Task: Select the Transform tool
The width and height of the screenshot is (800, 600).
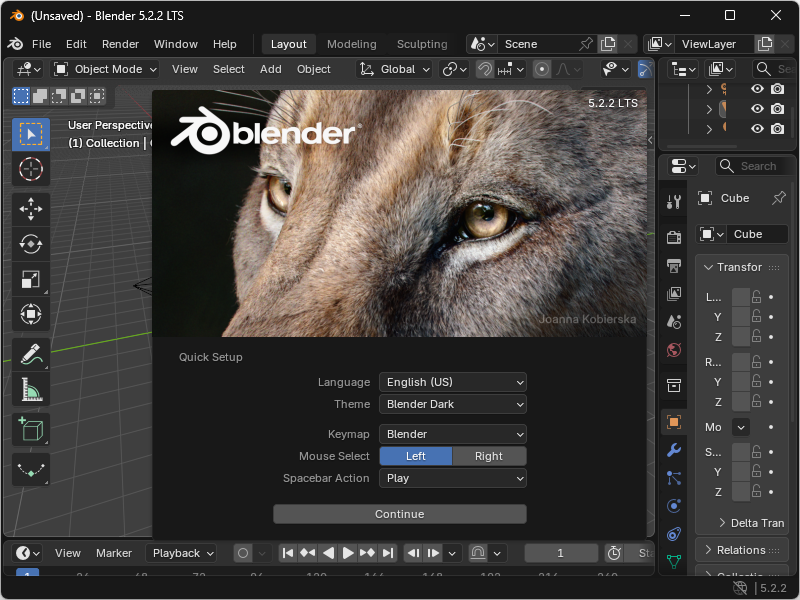Action: pyautogui.click(x=31, y=314)
